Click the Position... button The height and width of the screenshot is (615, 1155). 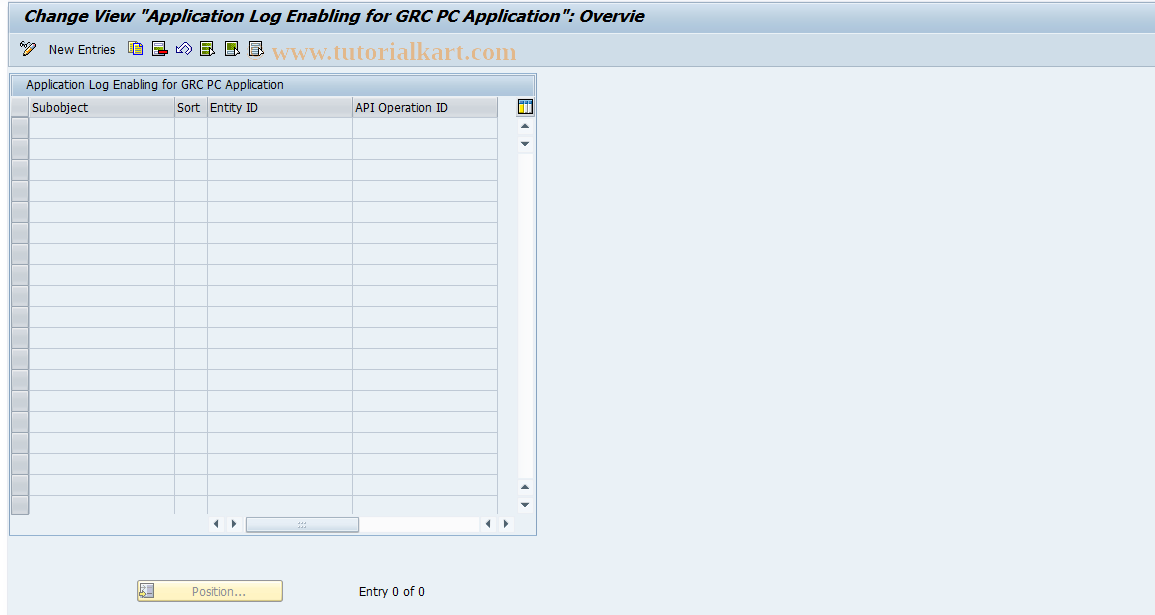(210, 591)
